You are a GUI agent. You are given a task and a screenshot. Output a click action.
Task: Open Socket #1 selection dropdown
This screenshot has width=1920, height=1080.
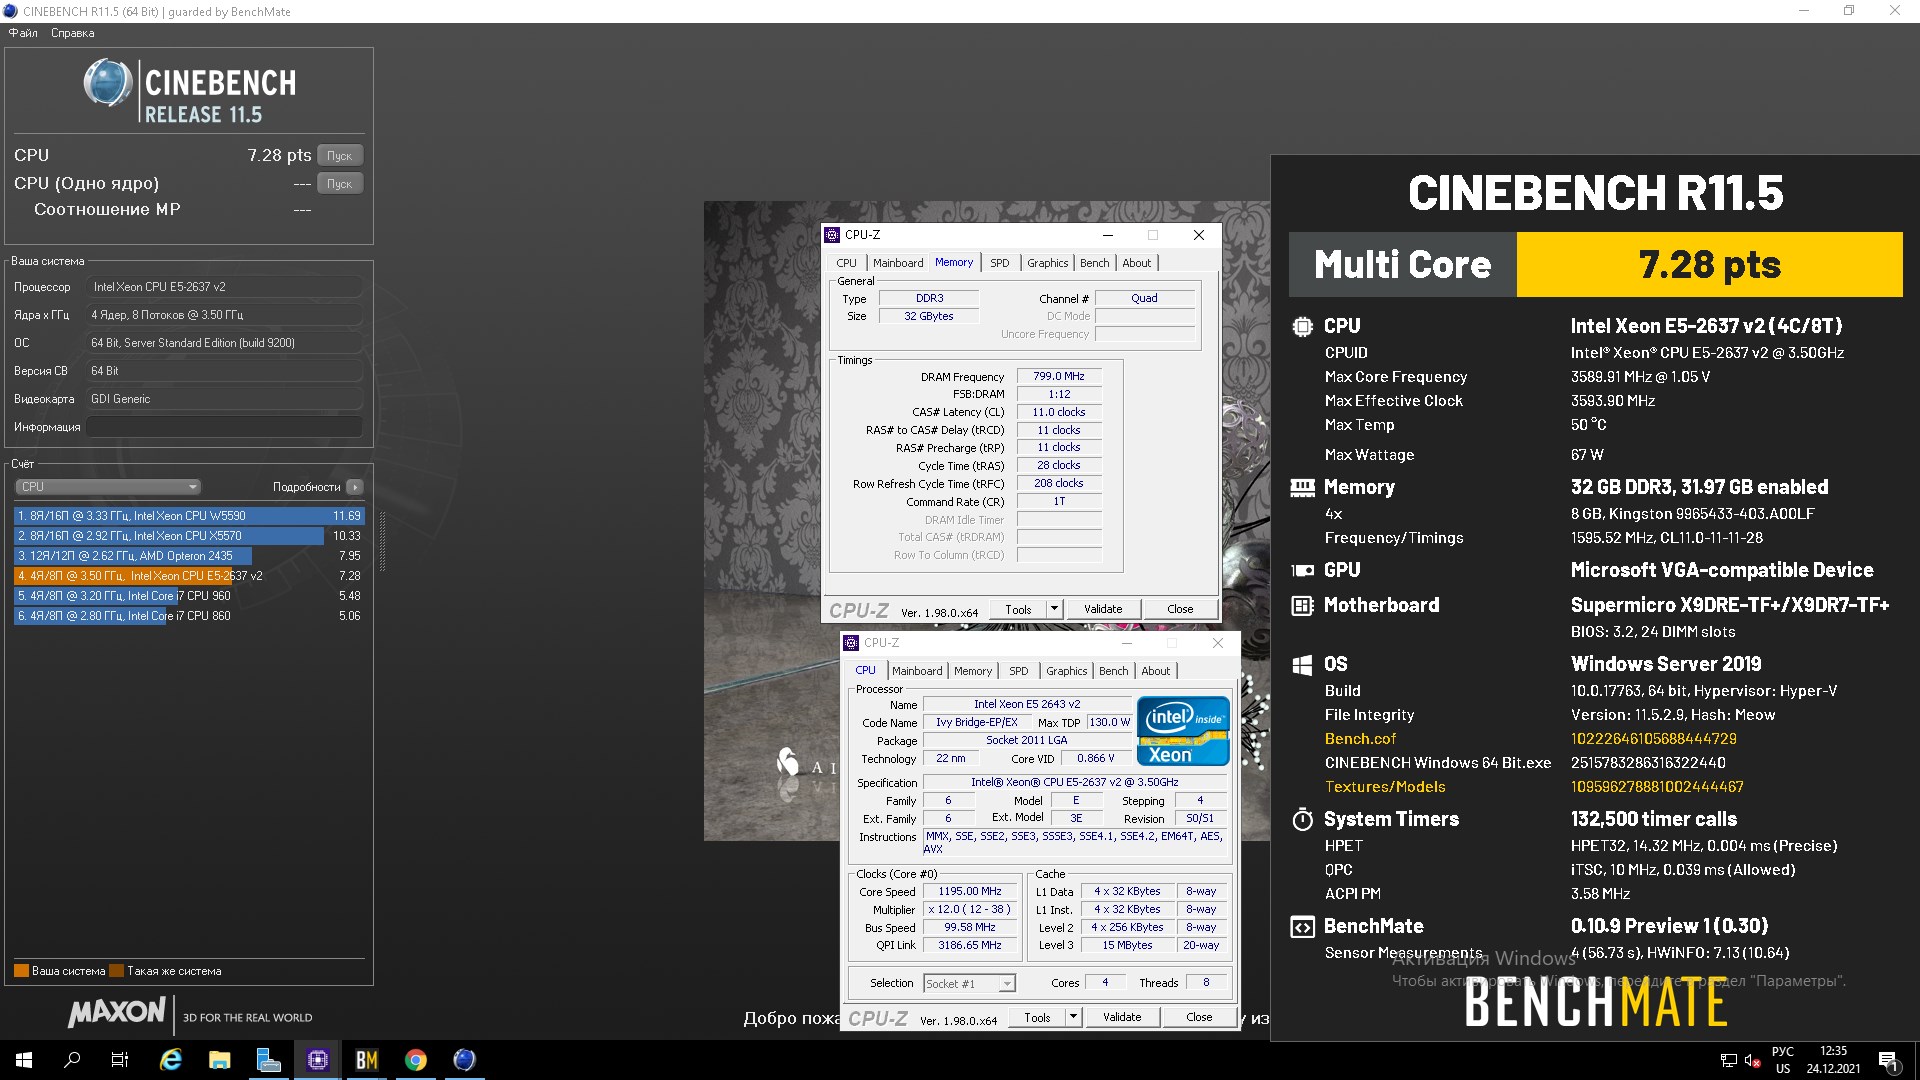click(x=969, y=984)
